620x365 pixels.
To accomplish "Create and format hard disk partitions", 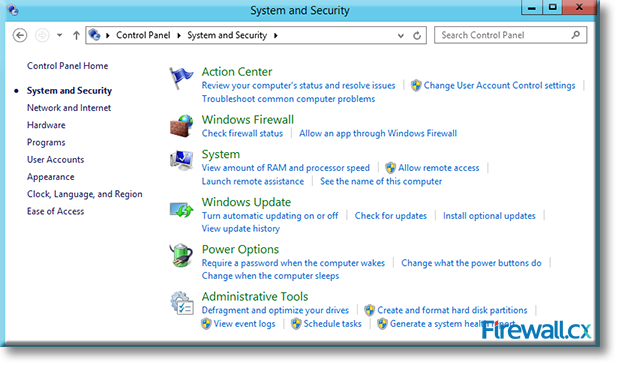I will pyautogui.click(x=452, y=310).
